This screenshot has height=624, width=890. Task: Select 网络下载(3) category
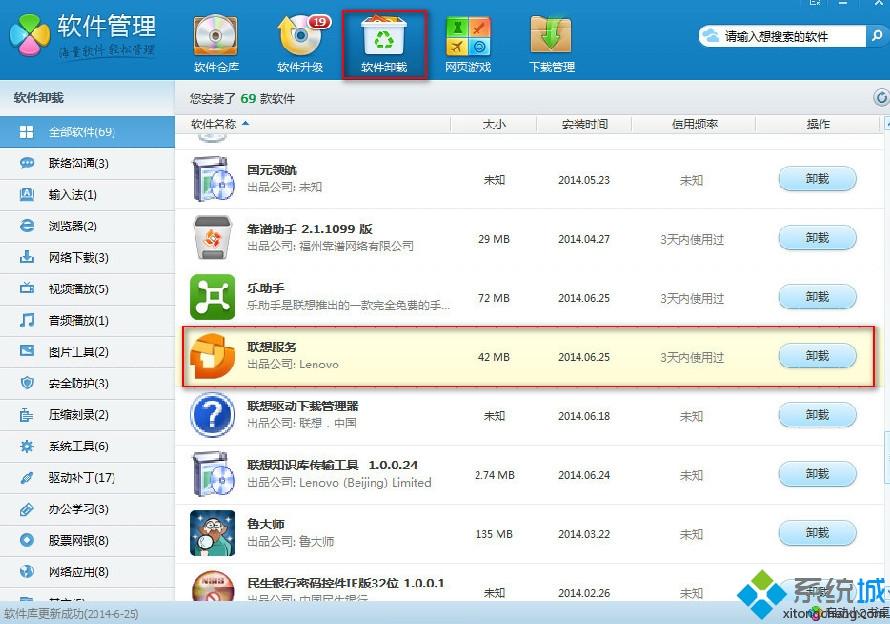87,258
